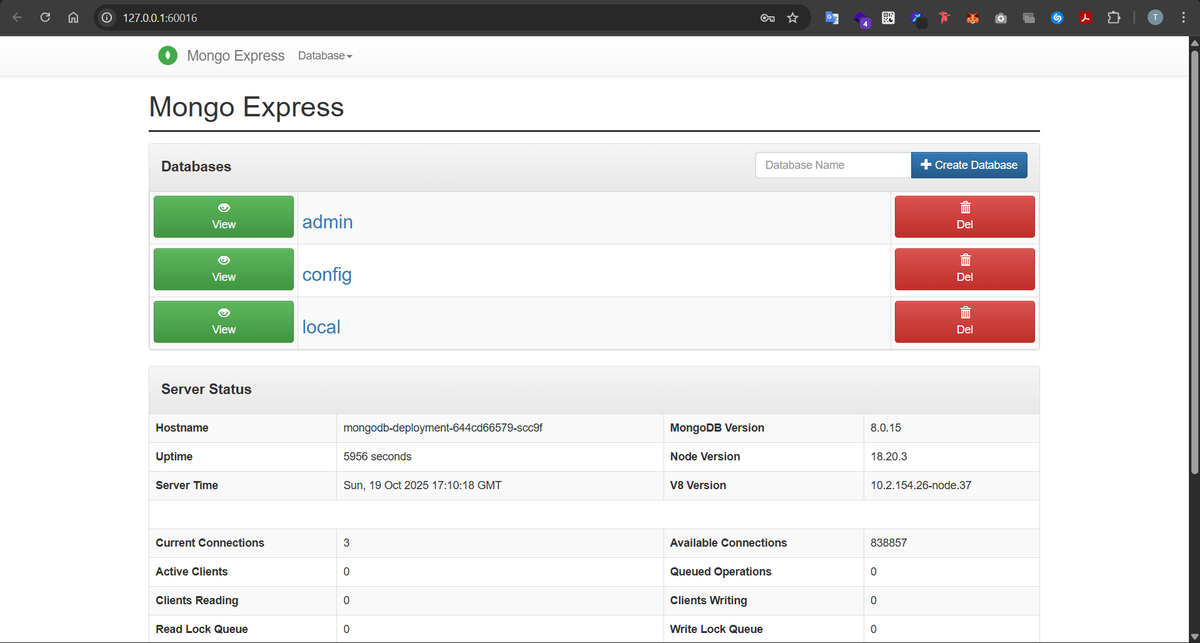The width and height of the screenshot is (1200, 643).
Task: Select hostname value mongodb-deployment-644cd66579-scc9f
Action: click(x=443, y=427)
